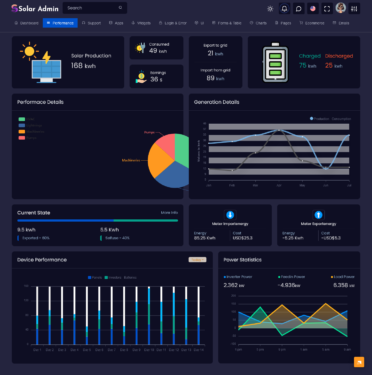Image resolution: width=372 pixels, height=375 pixels.
Task: Open the Ecommerce menu
Action: tap(312, 23)
